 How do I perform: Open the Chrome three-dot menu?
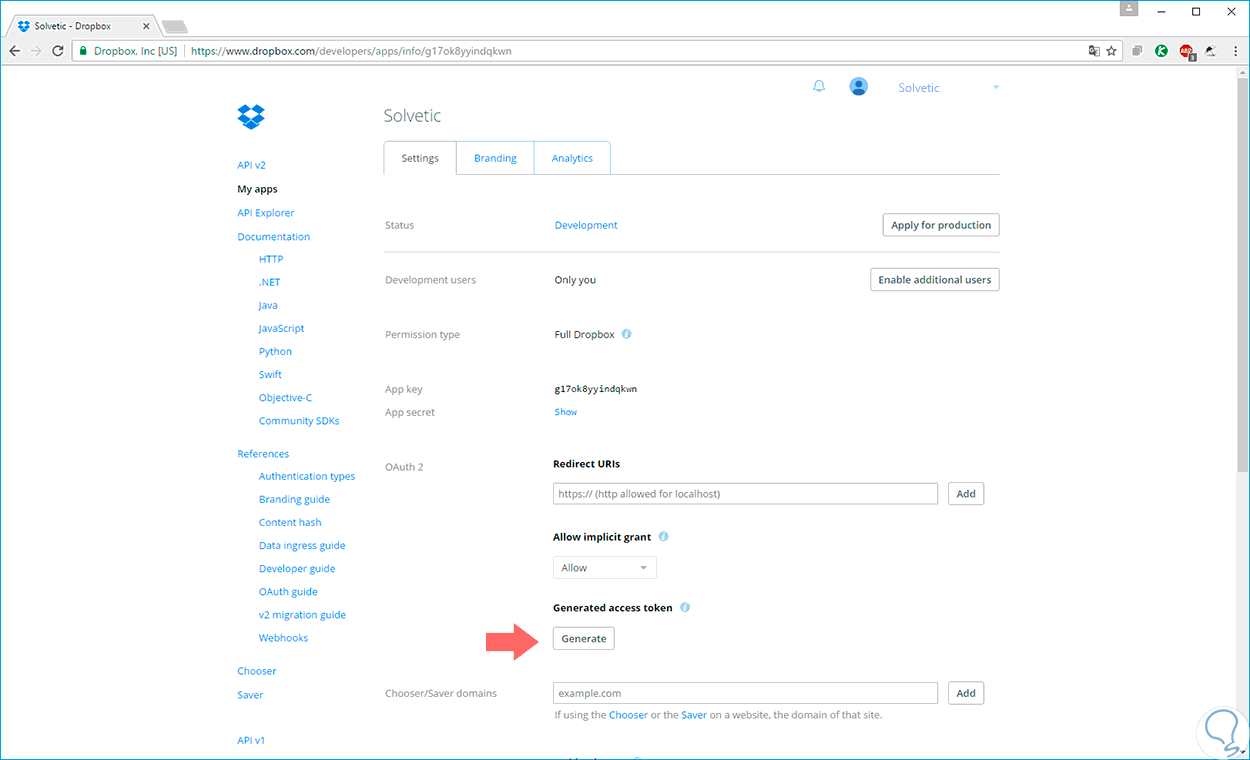pyautogui.click(x=1235, y=51)
